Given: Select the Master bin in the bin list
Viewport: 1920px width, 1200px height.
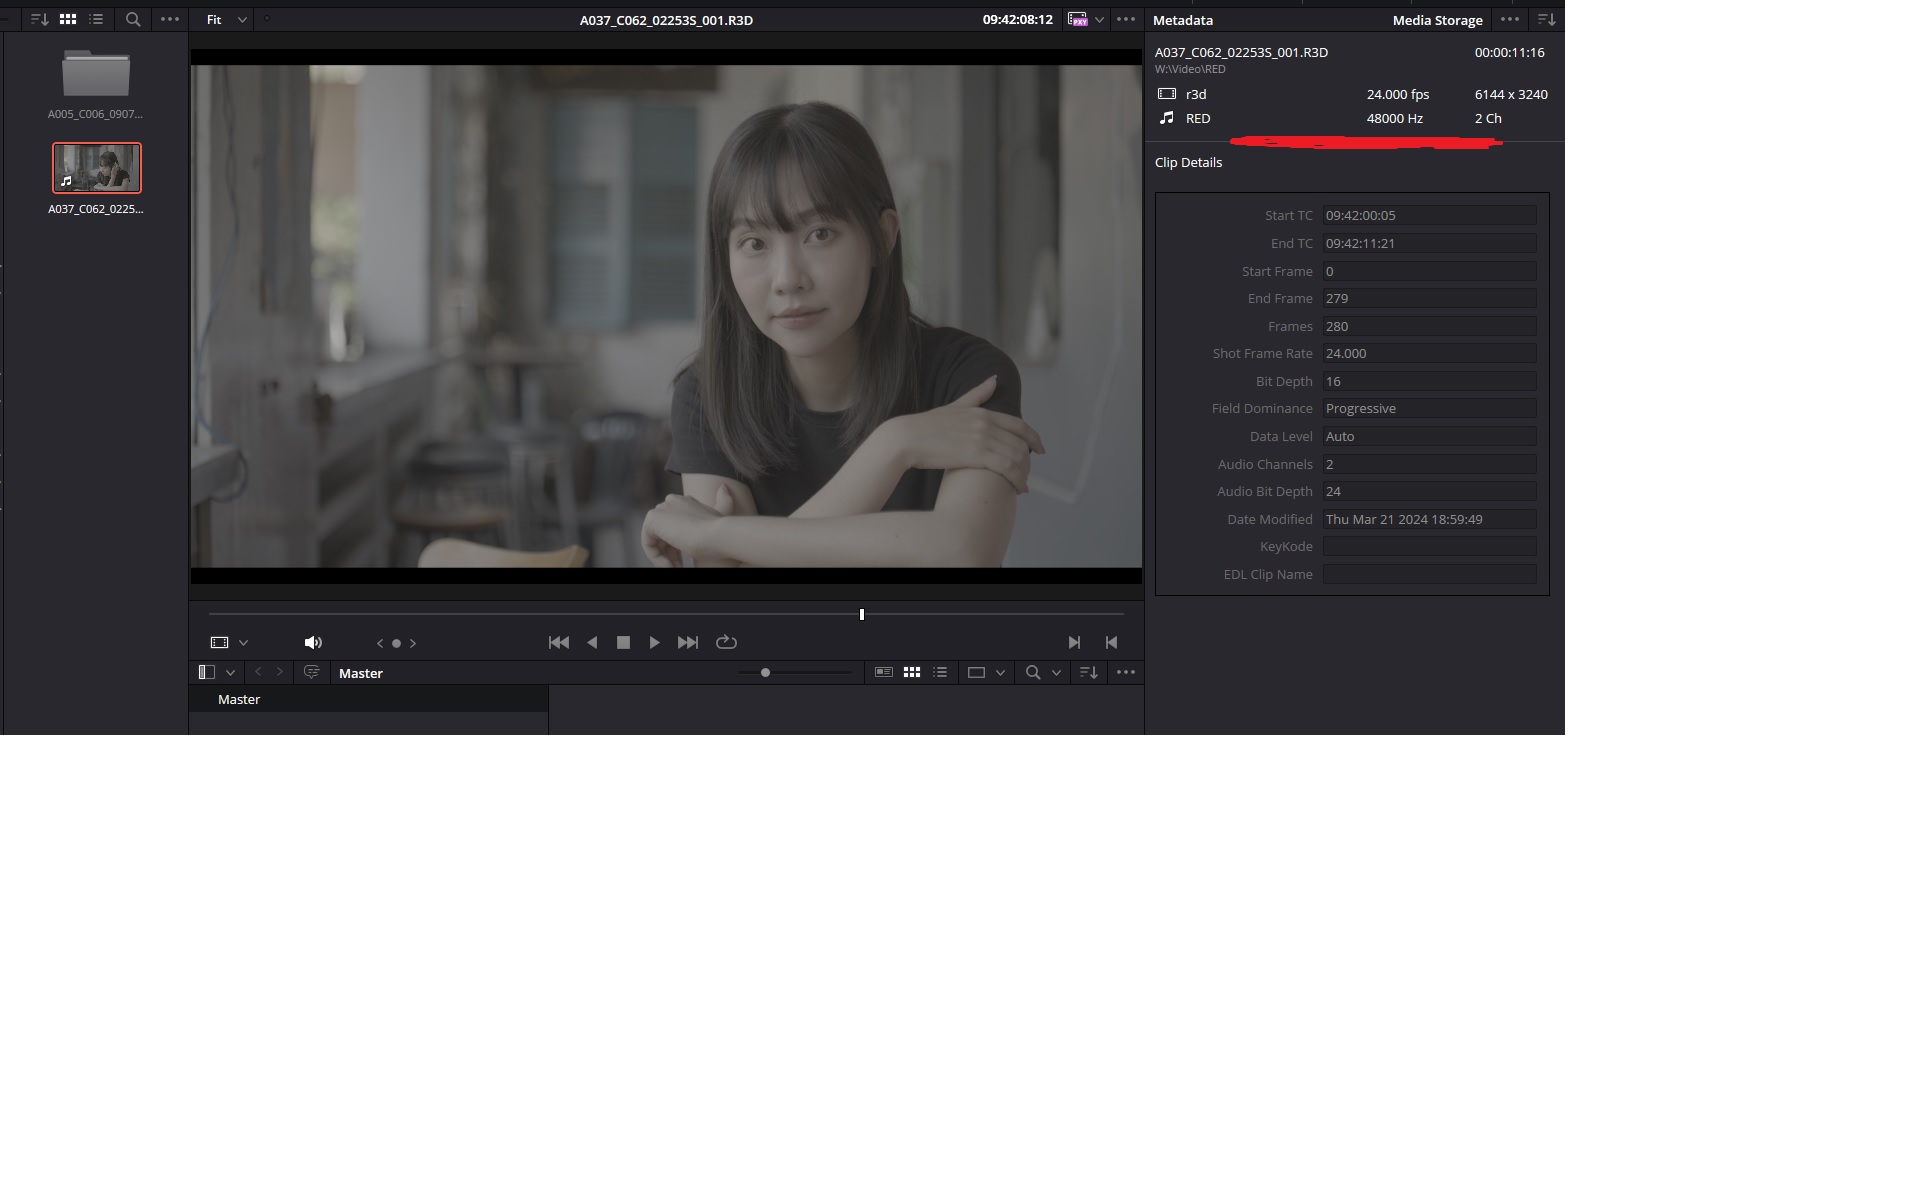Looking at the screenshot, I should [x=239, y=699].
